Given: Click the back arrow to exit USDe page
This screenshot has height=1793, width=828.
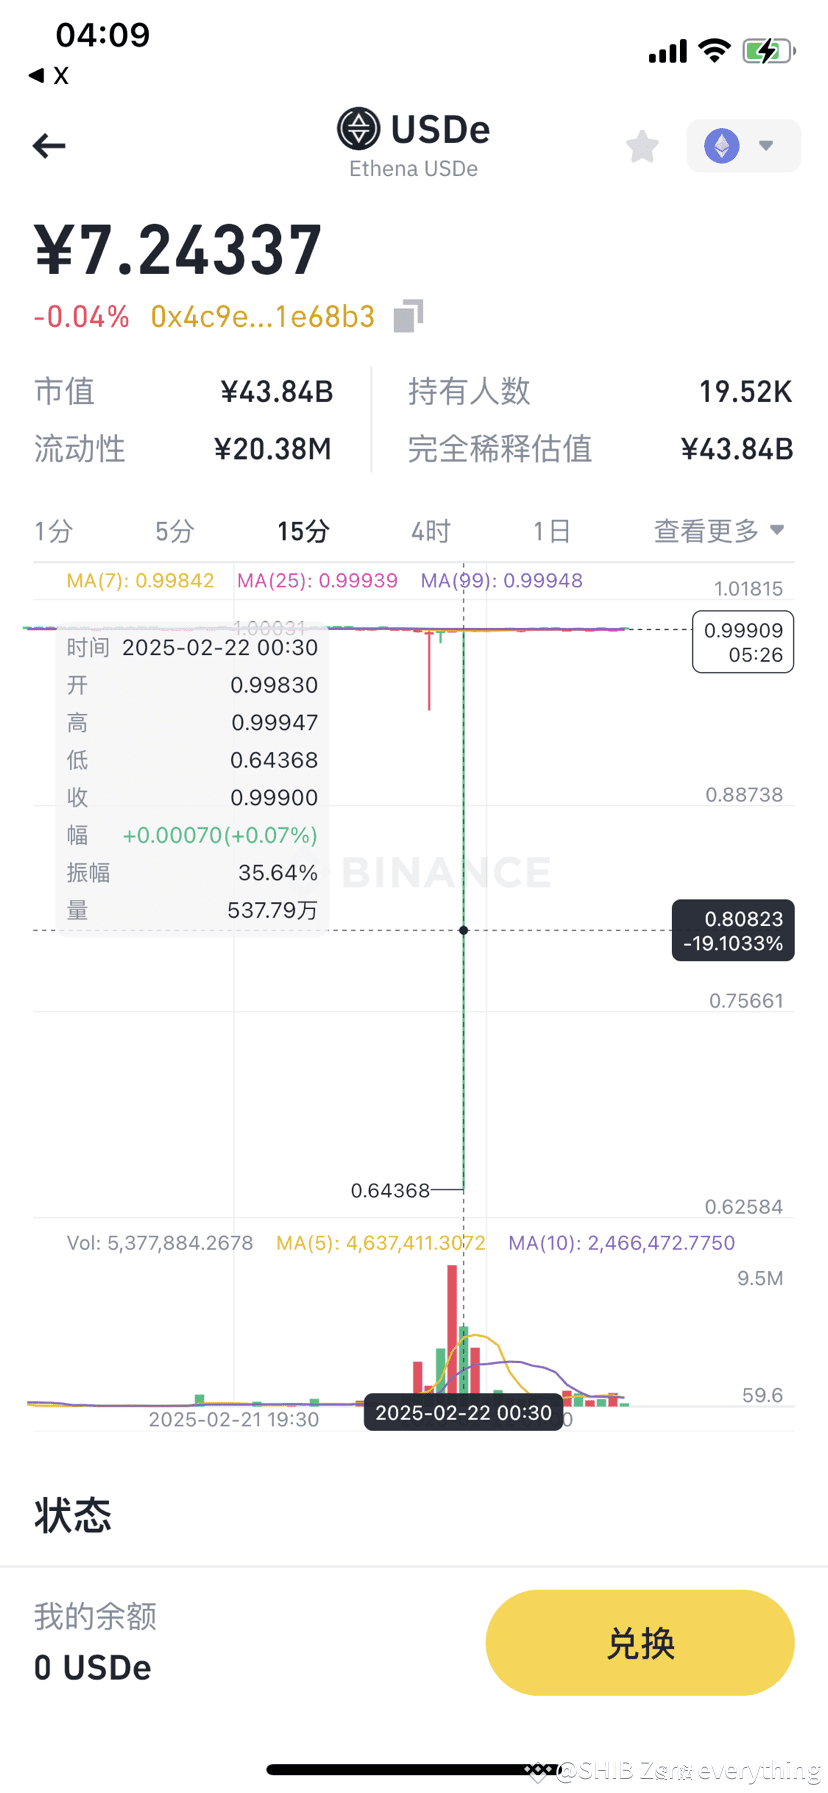Looking at the screenshot, I should (x=48, y=146).
